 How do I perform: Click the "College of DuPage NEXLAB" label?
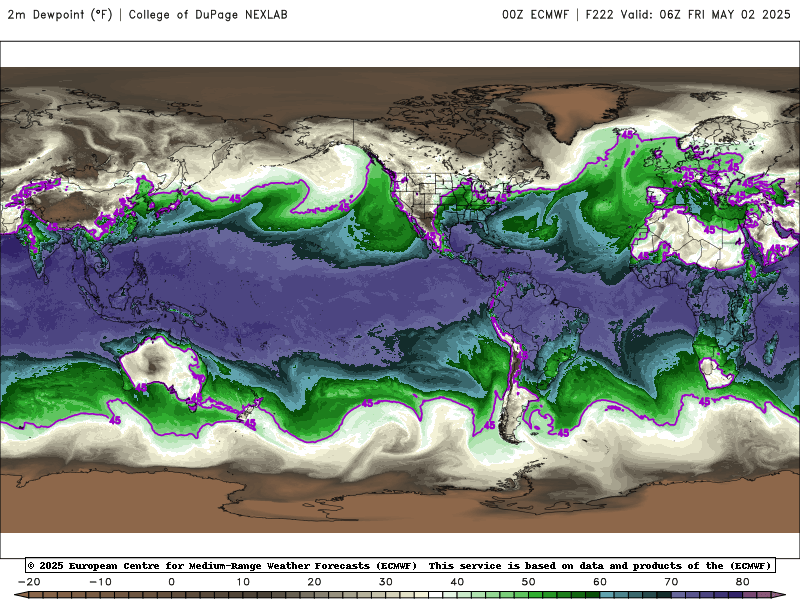click(208, 15)
